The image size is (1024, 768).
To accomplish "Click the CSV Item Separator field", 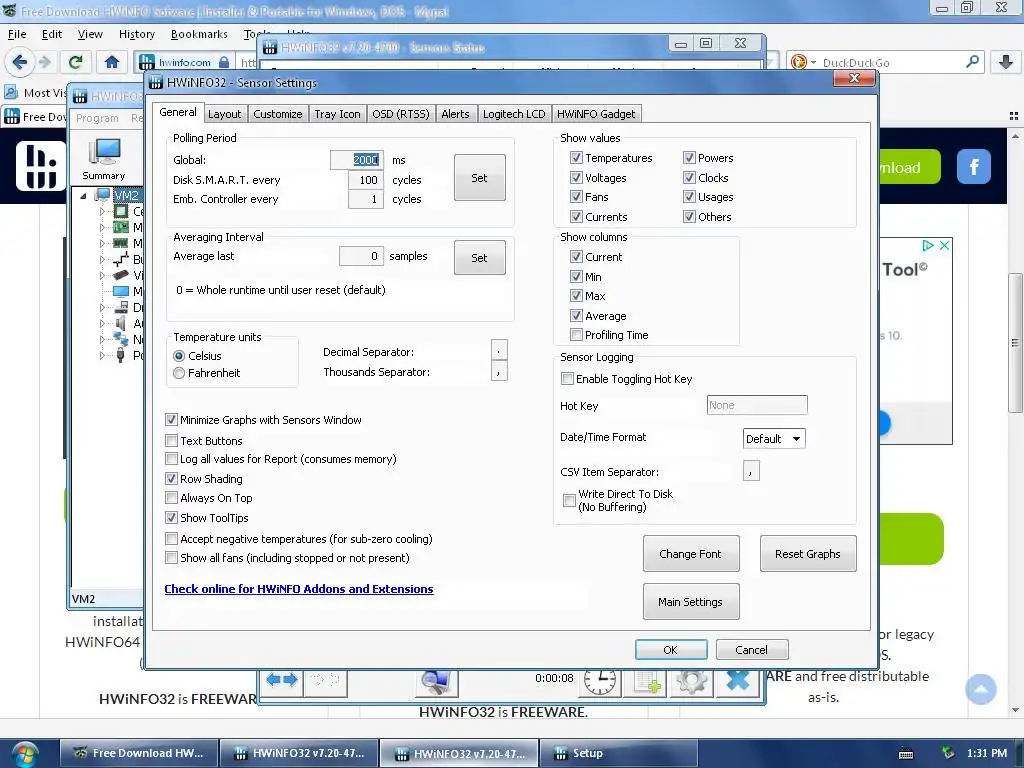I will (751, 471).
